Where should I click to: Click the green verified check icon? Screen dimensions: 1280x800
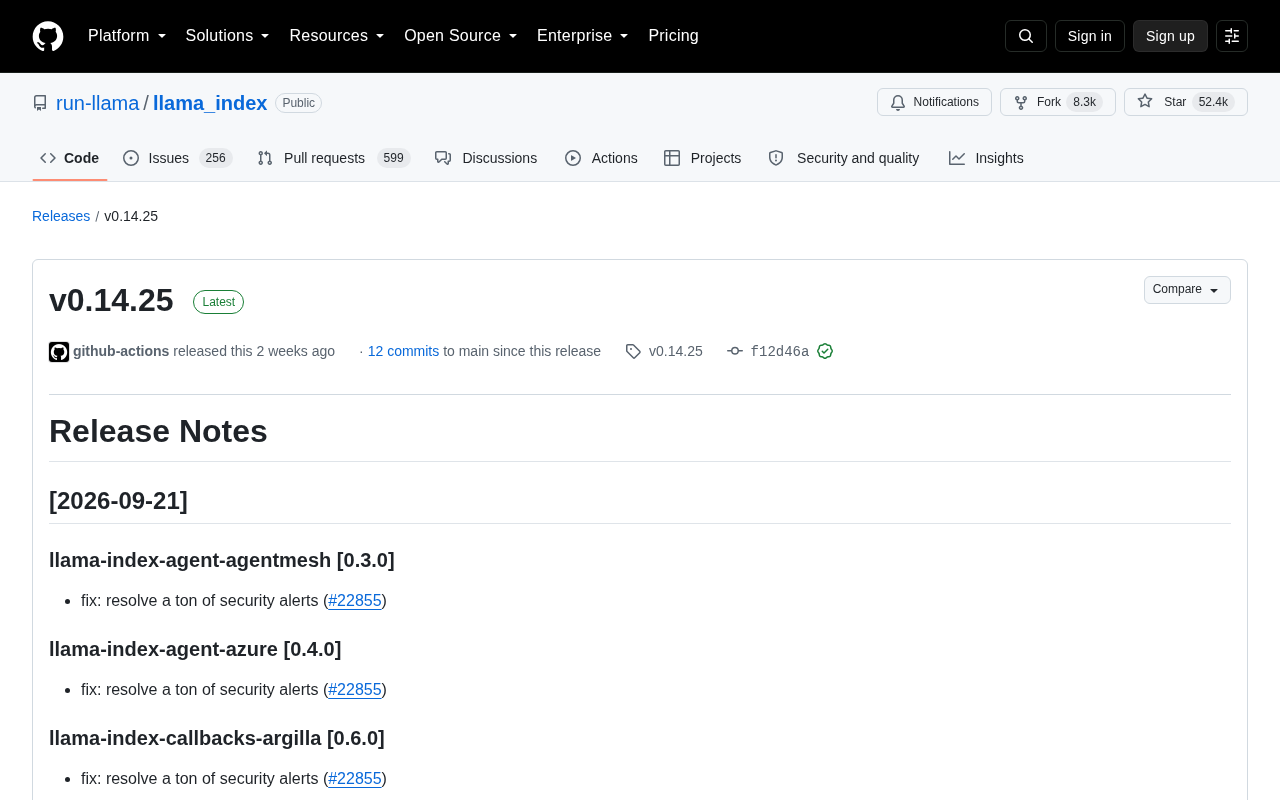(x=825, y=351)
